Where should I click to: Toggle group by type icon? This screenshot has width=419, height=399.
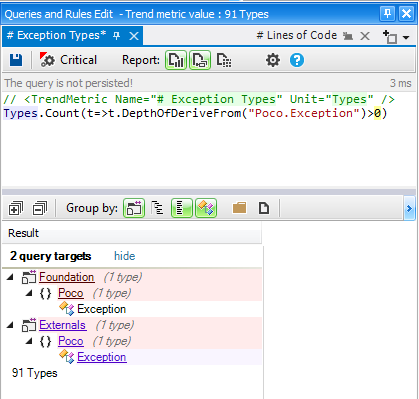click(206, 208)
